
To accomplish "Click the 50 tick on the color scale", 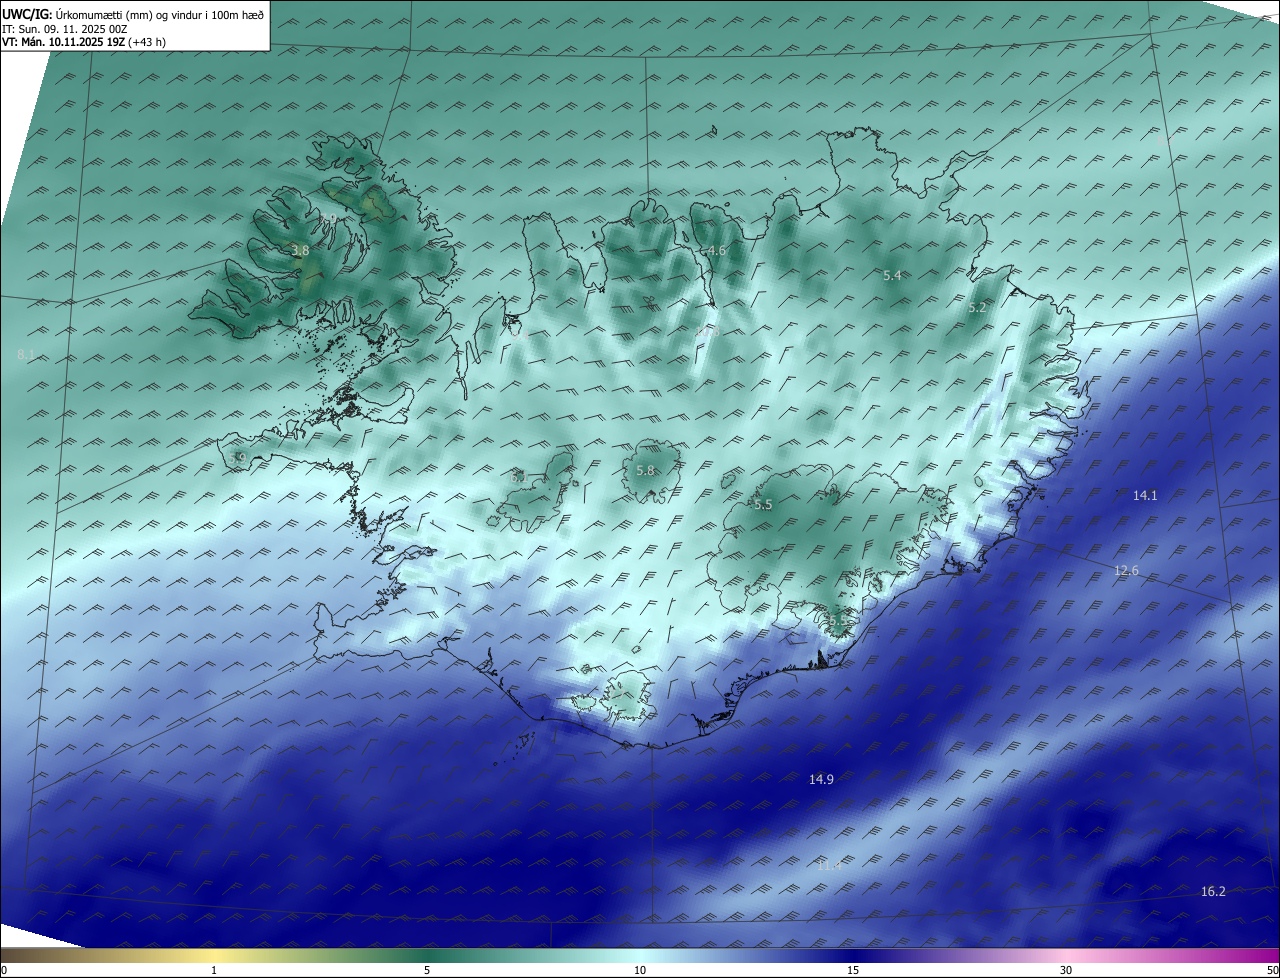I will 1272,970.
